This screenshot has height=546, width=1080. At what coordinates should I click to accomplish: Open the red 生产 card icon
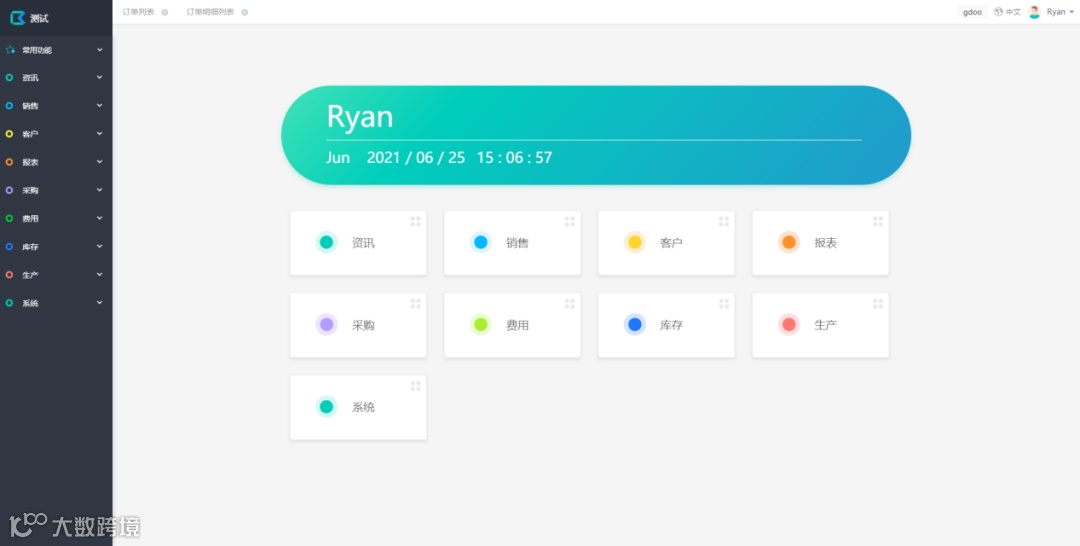[788, 324]
